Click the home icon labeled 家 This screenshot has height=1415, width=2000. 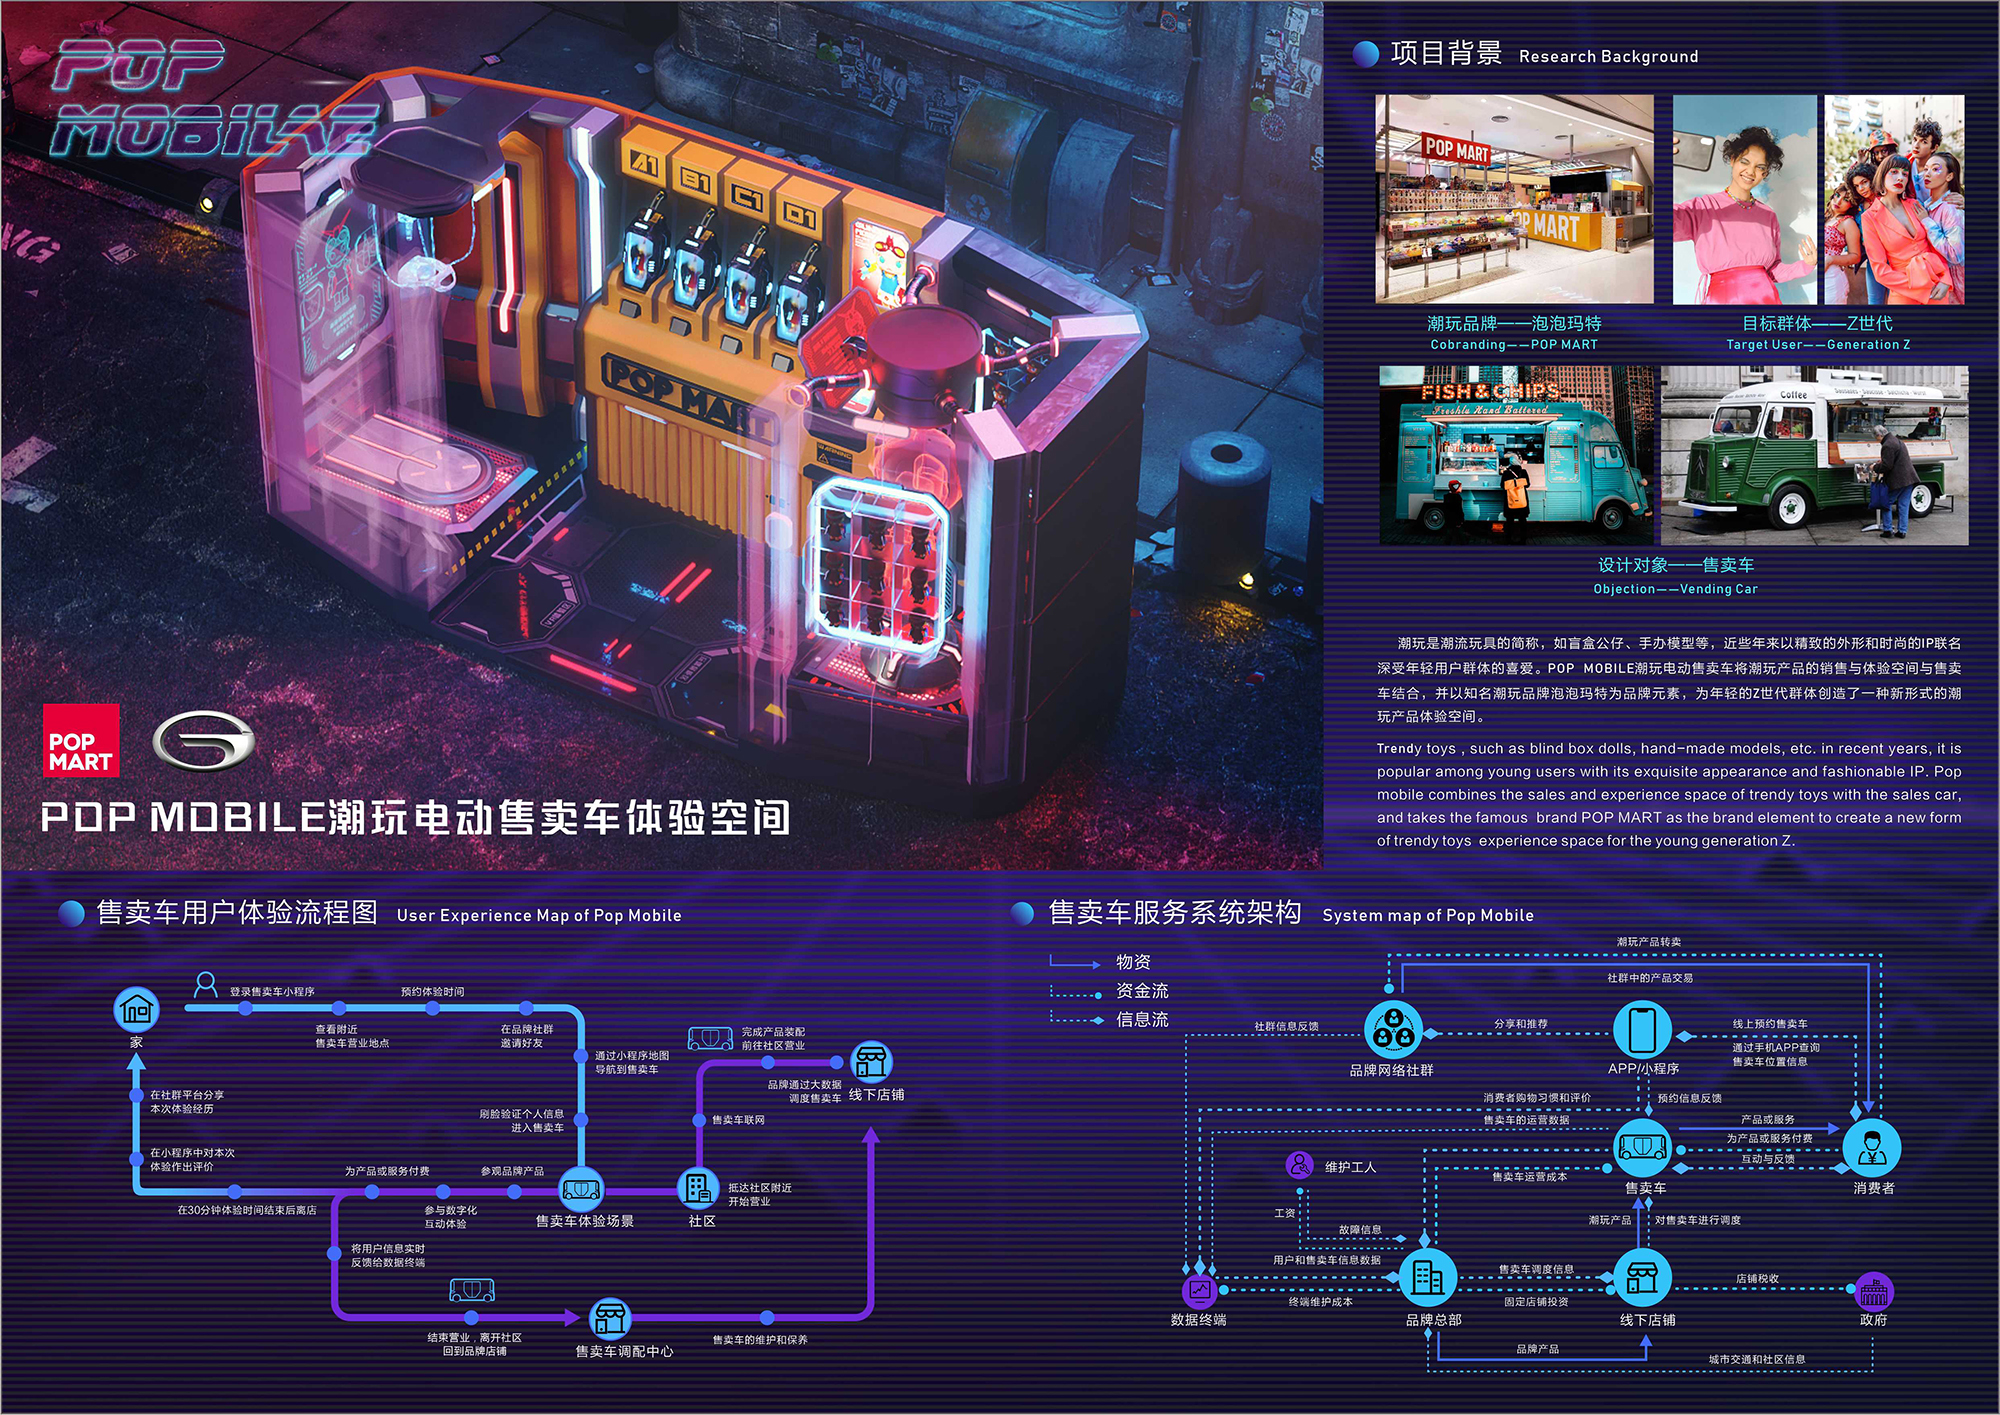click(136, 1010)
